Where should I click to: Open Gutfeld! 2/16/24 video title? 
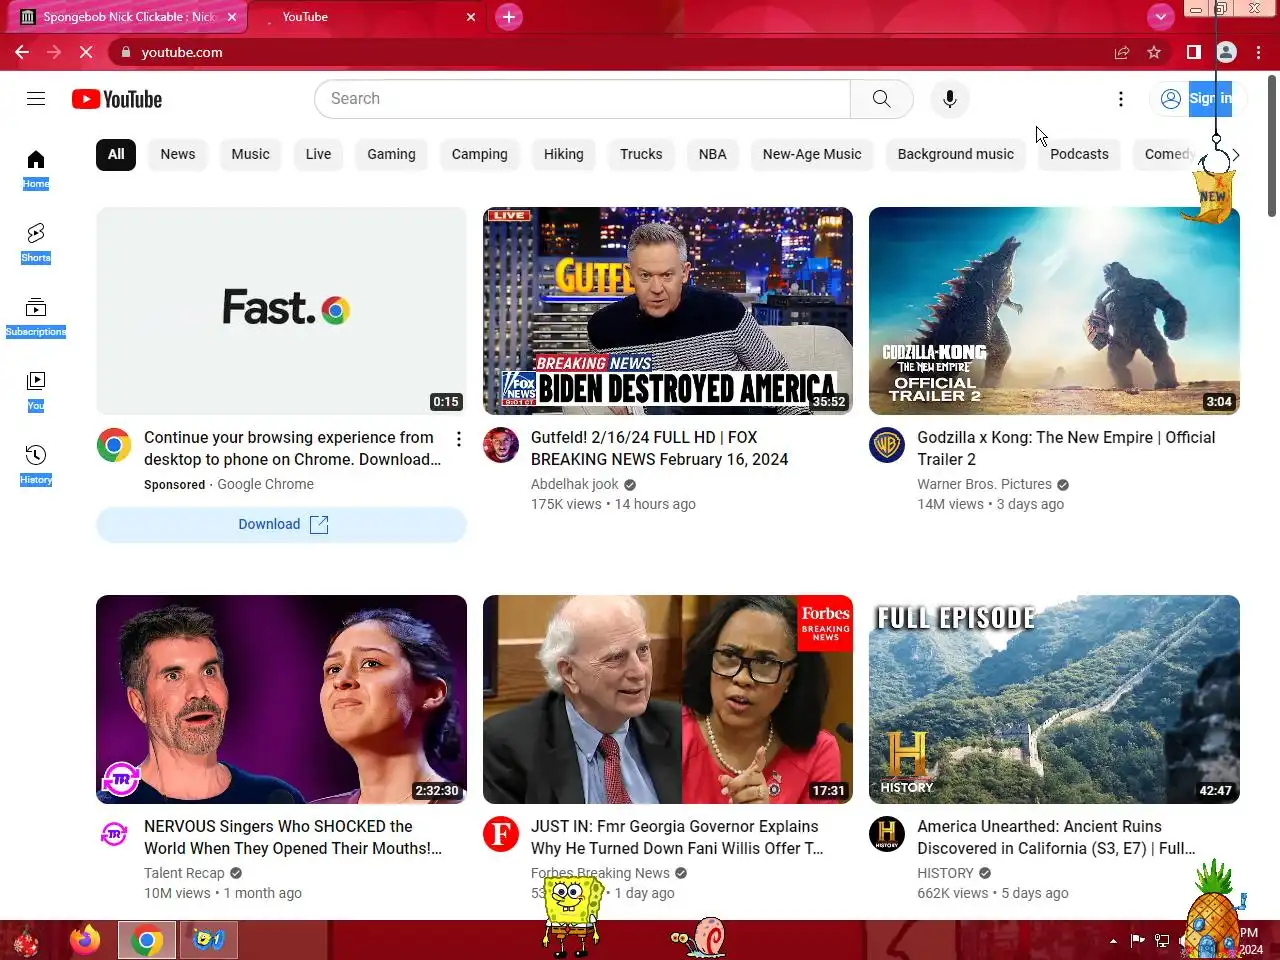click(x=660, y=448)
